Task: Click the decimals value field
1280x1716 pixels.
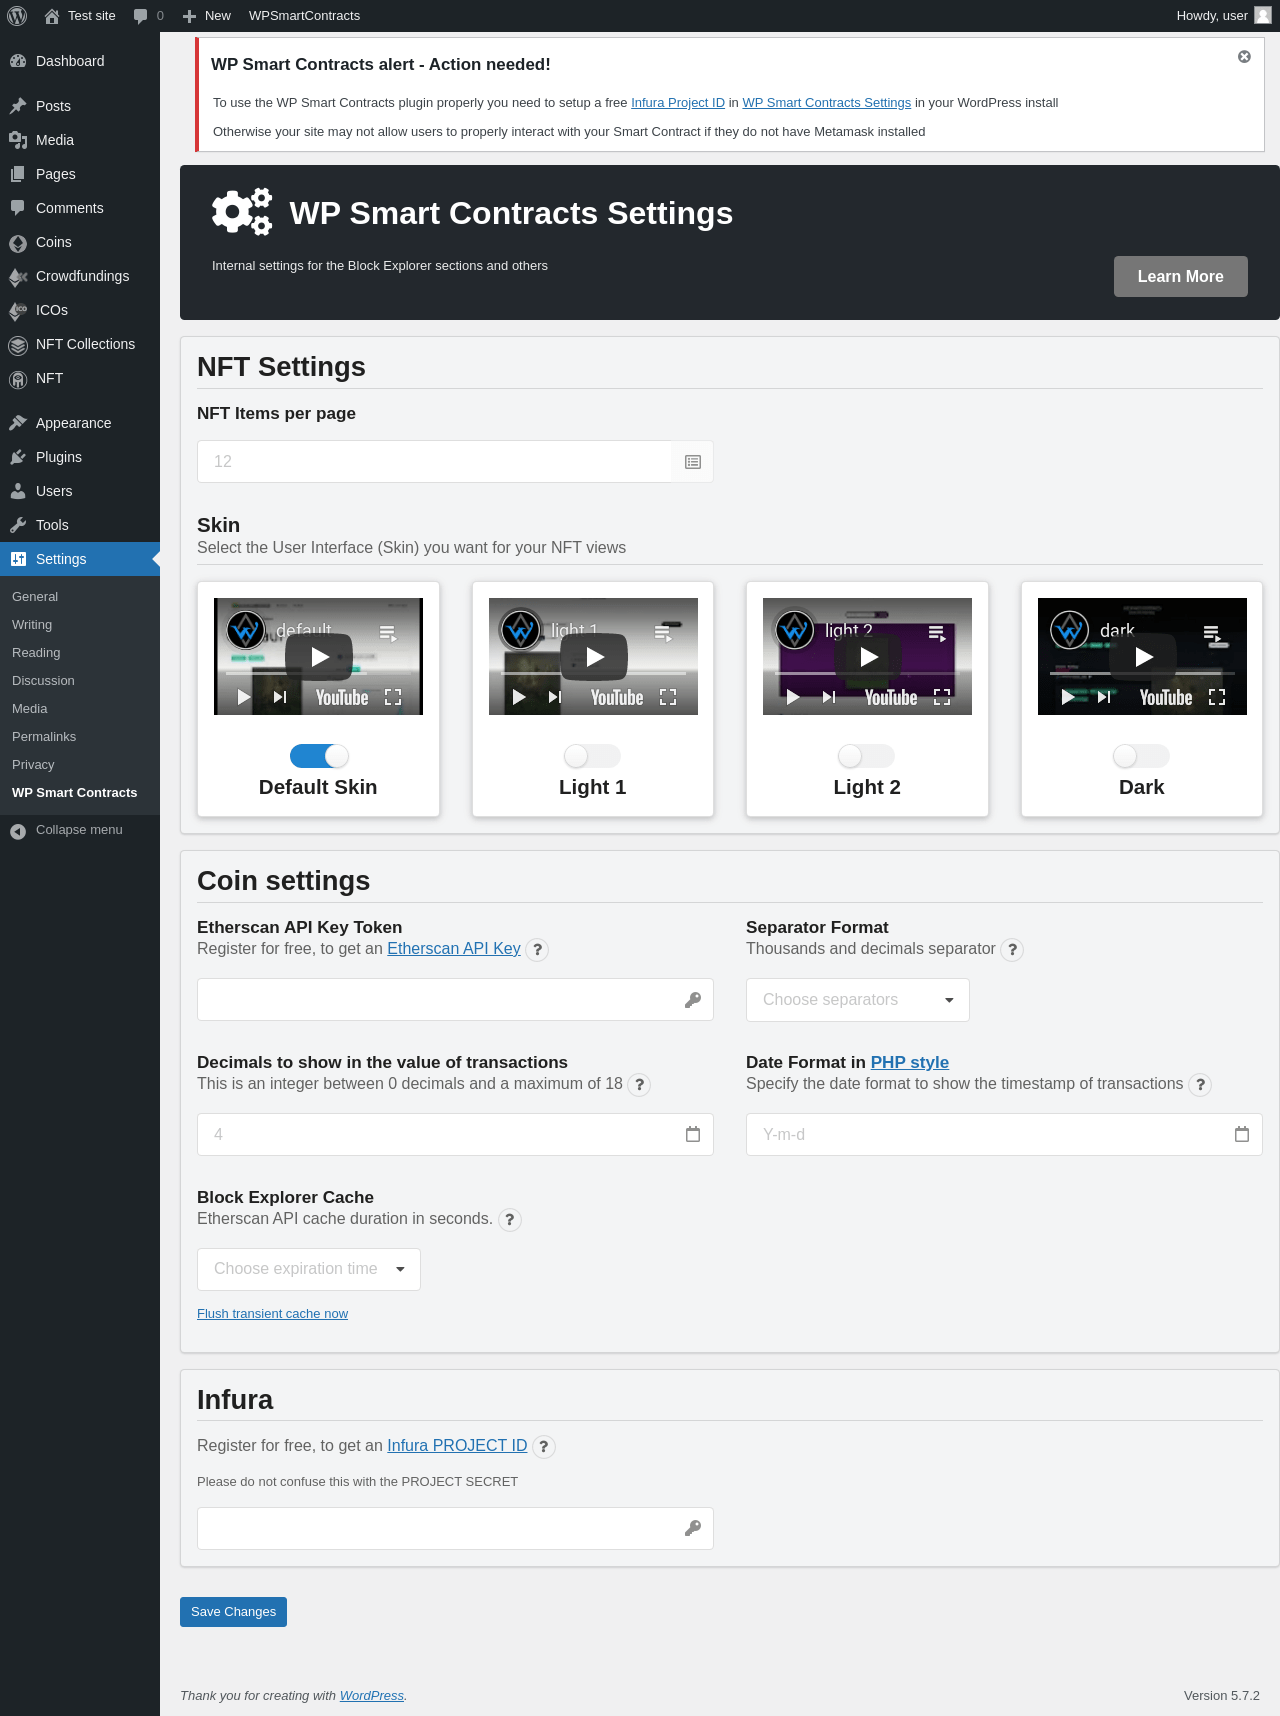Action: (455, 1135)
